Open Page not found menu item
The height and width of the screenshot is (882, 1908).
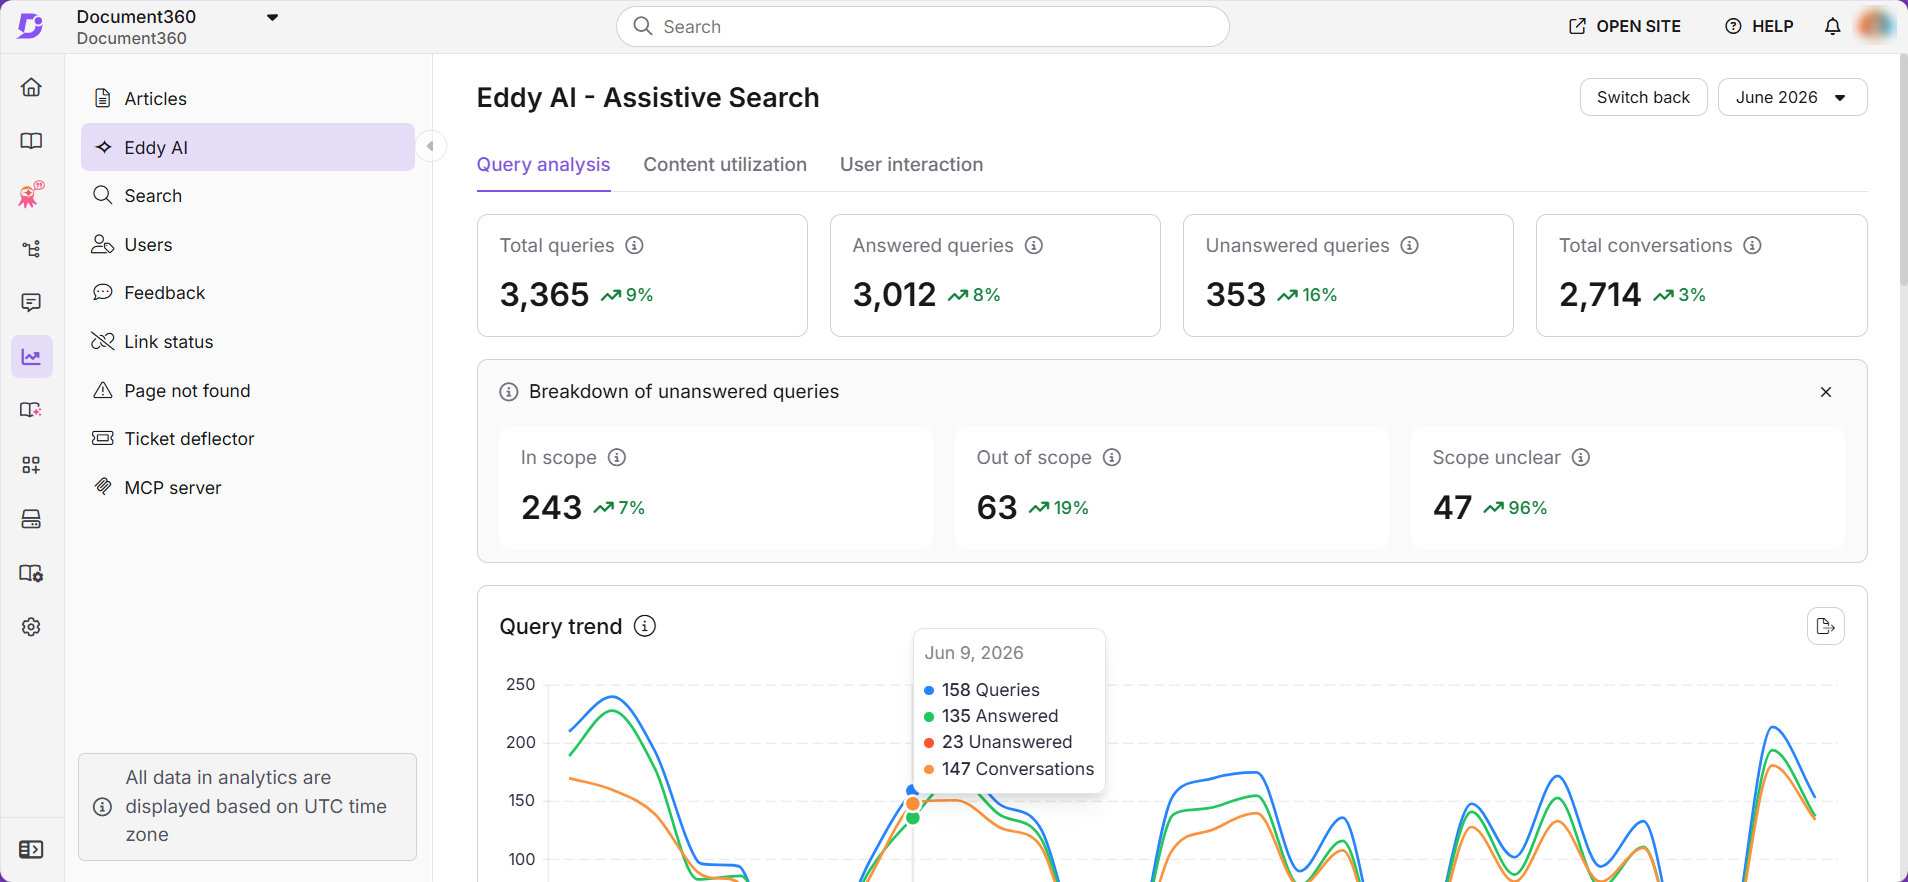(x=247, y=391)
